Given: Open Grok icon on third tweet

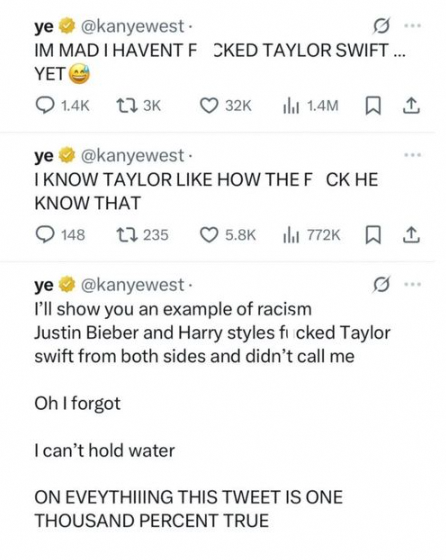Looking at the screenshot, I should pos(381,285).
